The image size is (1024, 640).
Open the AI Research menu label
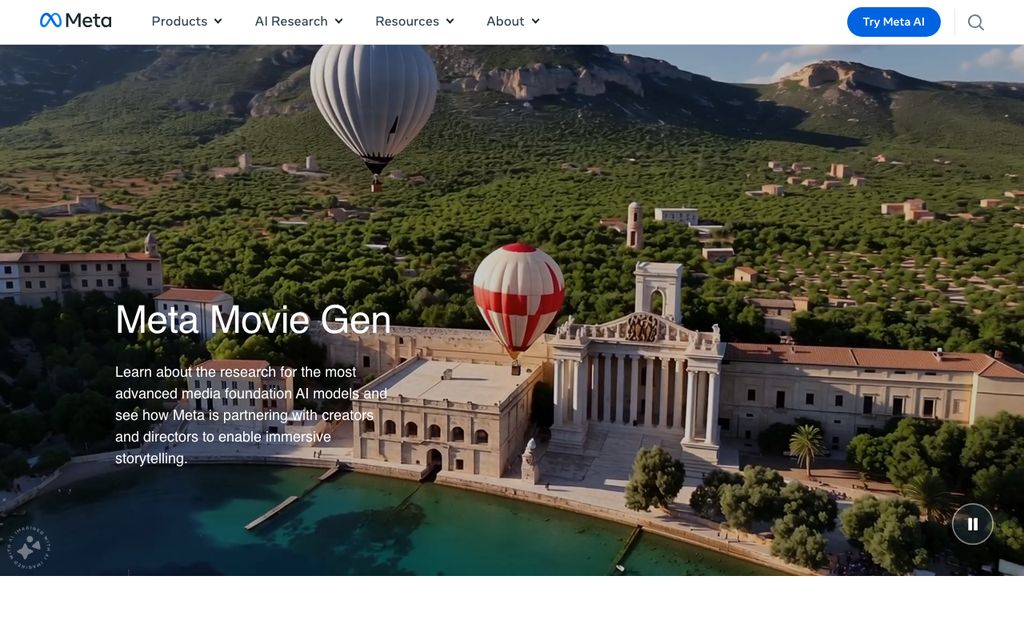[x=291, y=22]
